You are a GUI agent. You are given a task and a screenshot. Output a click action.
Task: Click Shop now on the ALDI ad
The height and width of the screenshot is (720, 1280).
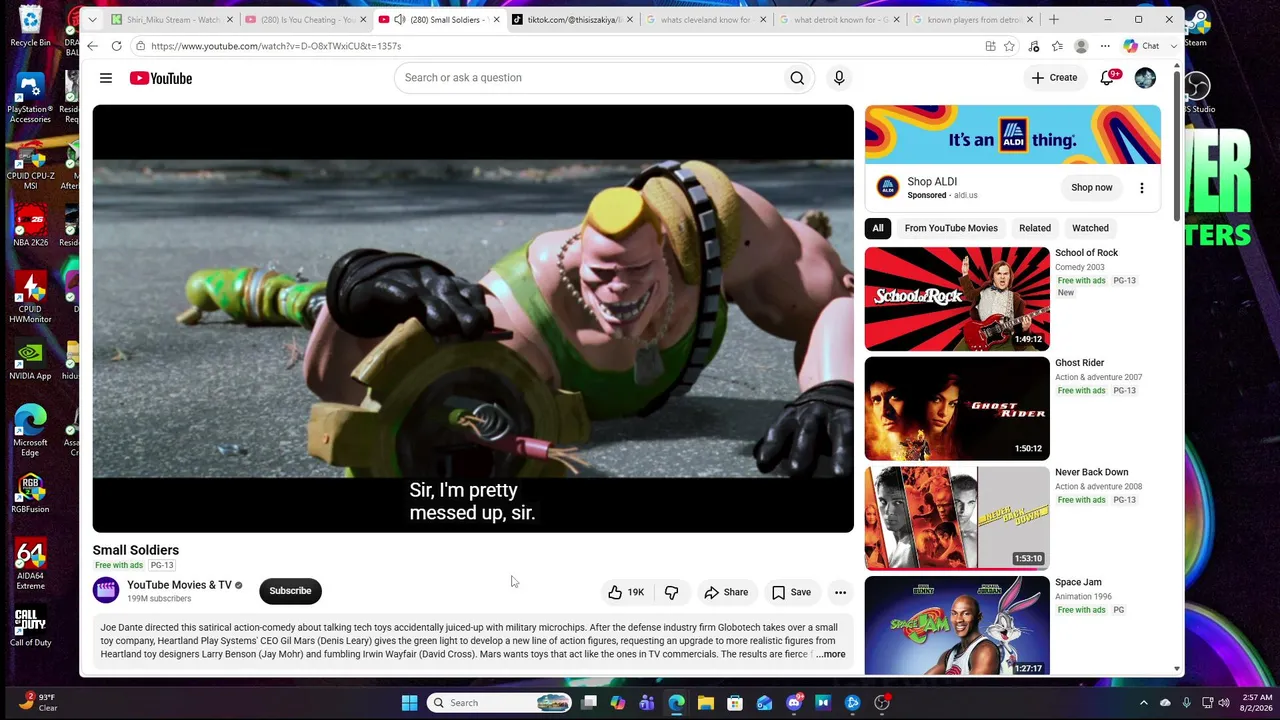point(1091,188)
